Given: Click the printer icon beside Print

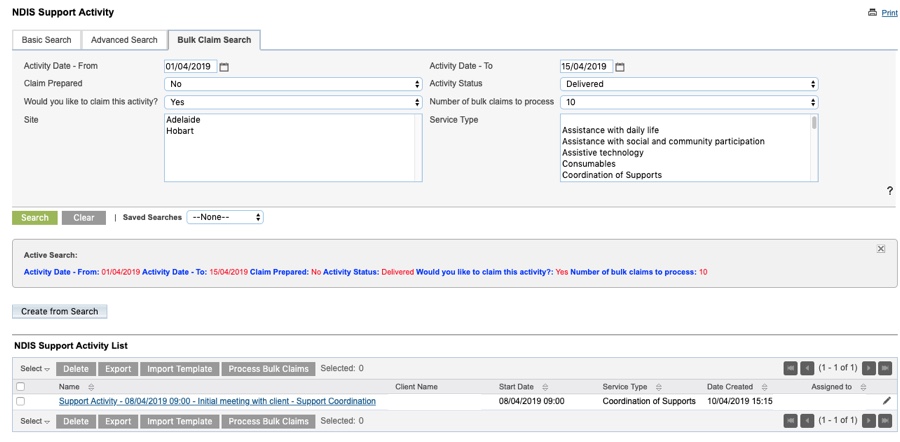Looking at the screenshot, I should coord(872,12).
